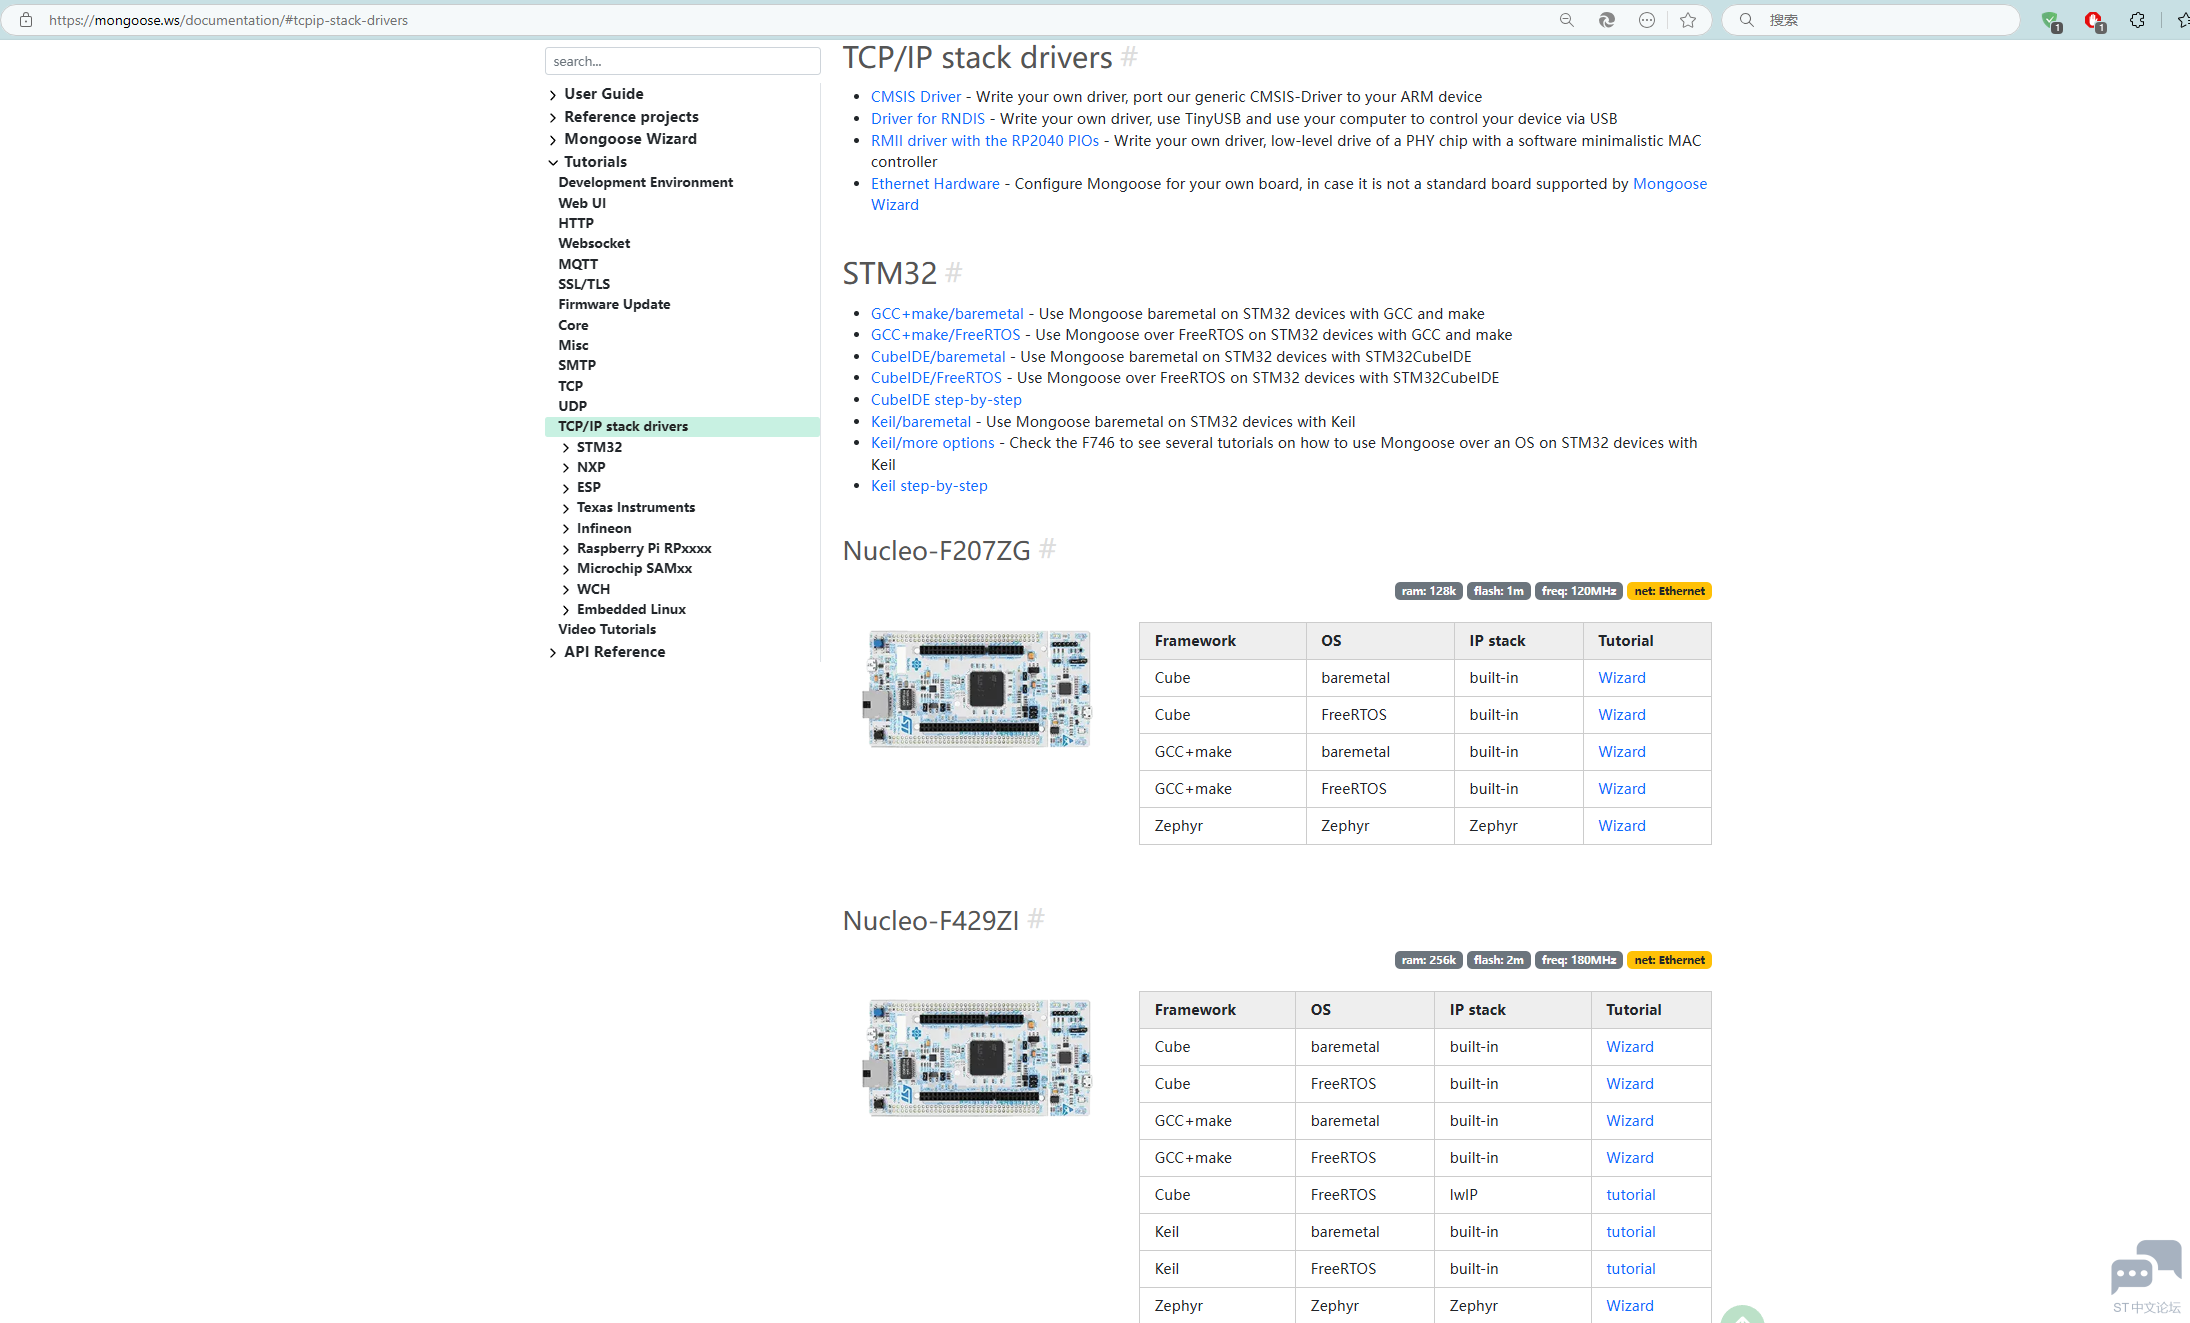Open the Firmware Update tutorial

pos(614,304)
